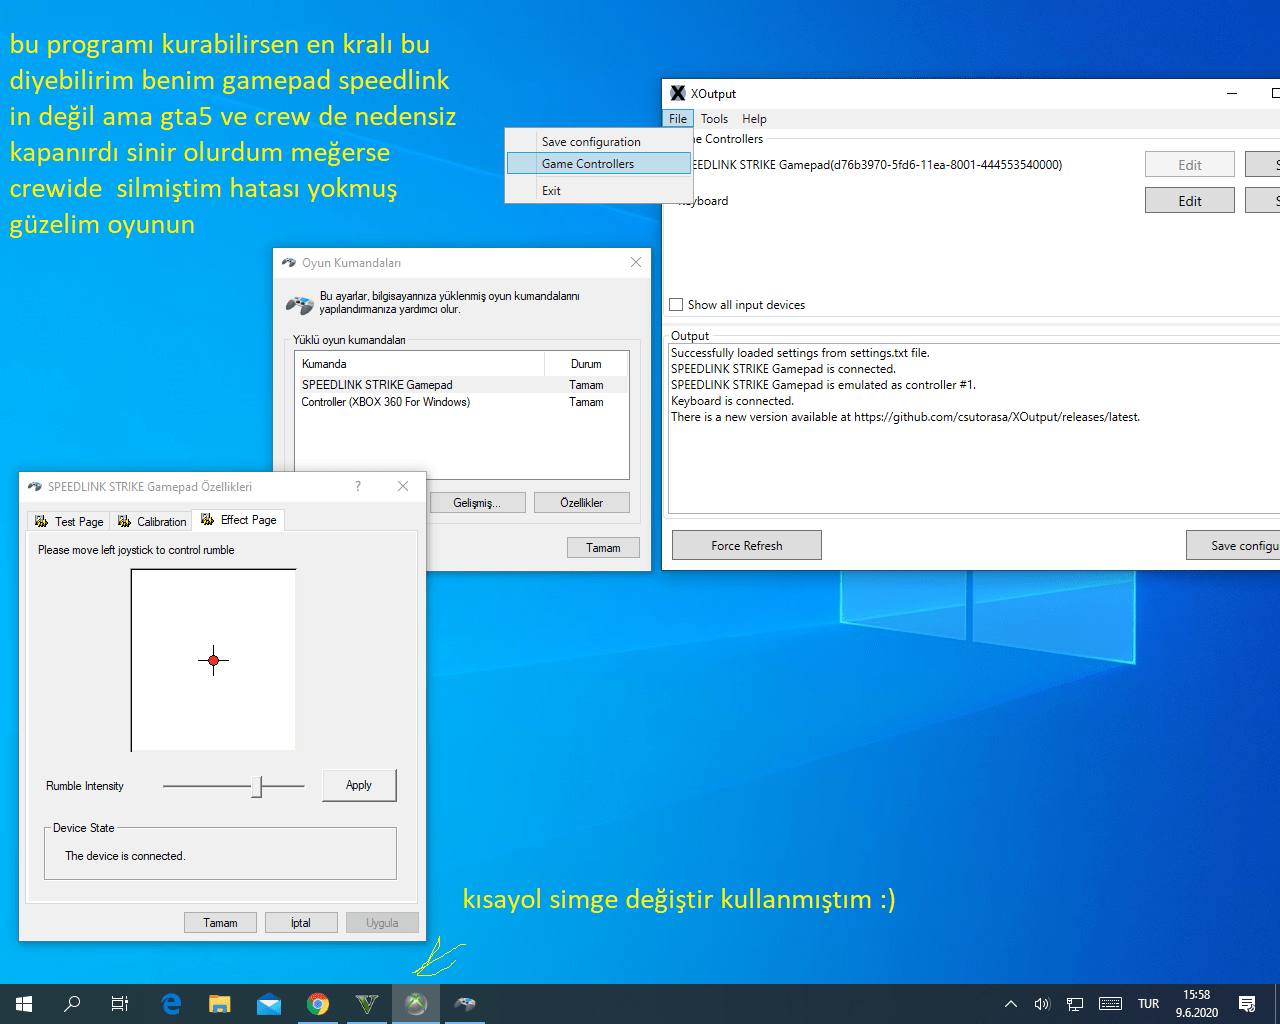
Task: Open the Mail app on the taskbar
Action: pos(269,1004)
